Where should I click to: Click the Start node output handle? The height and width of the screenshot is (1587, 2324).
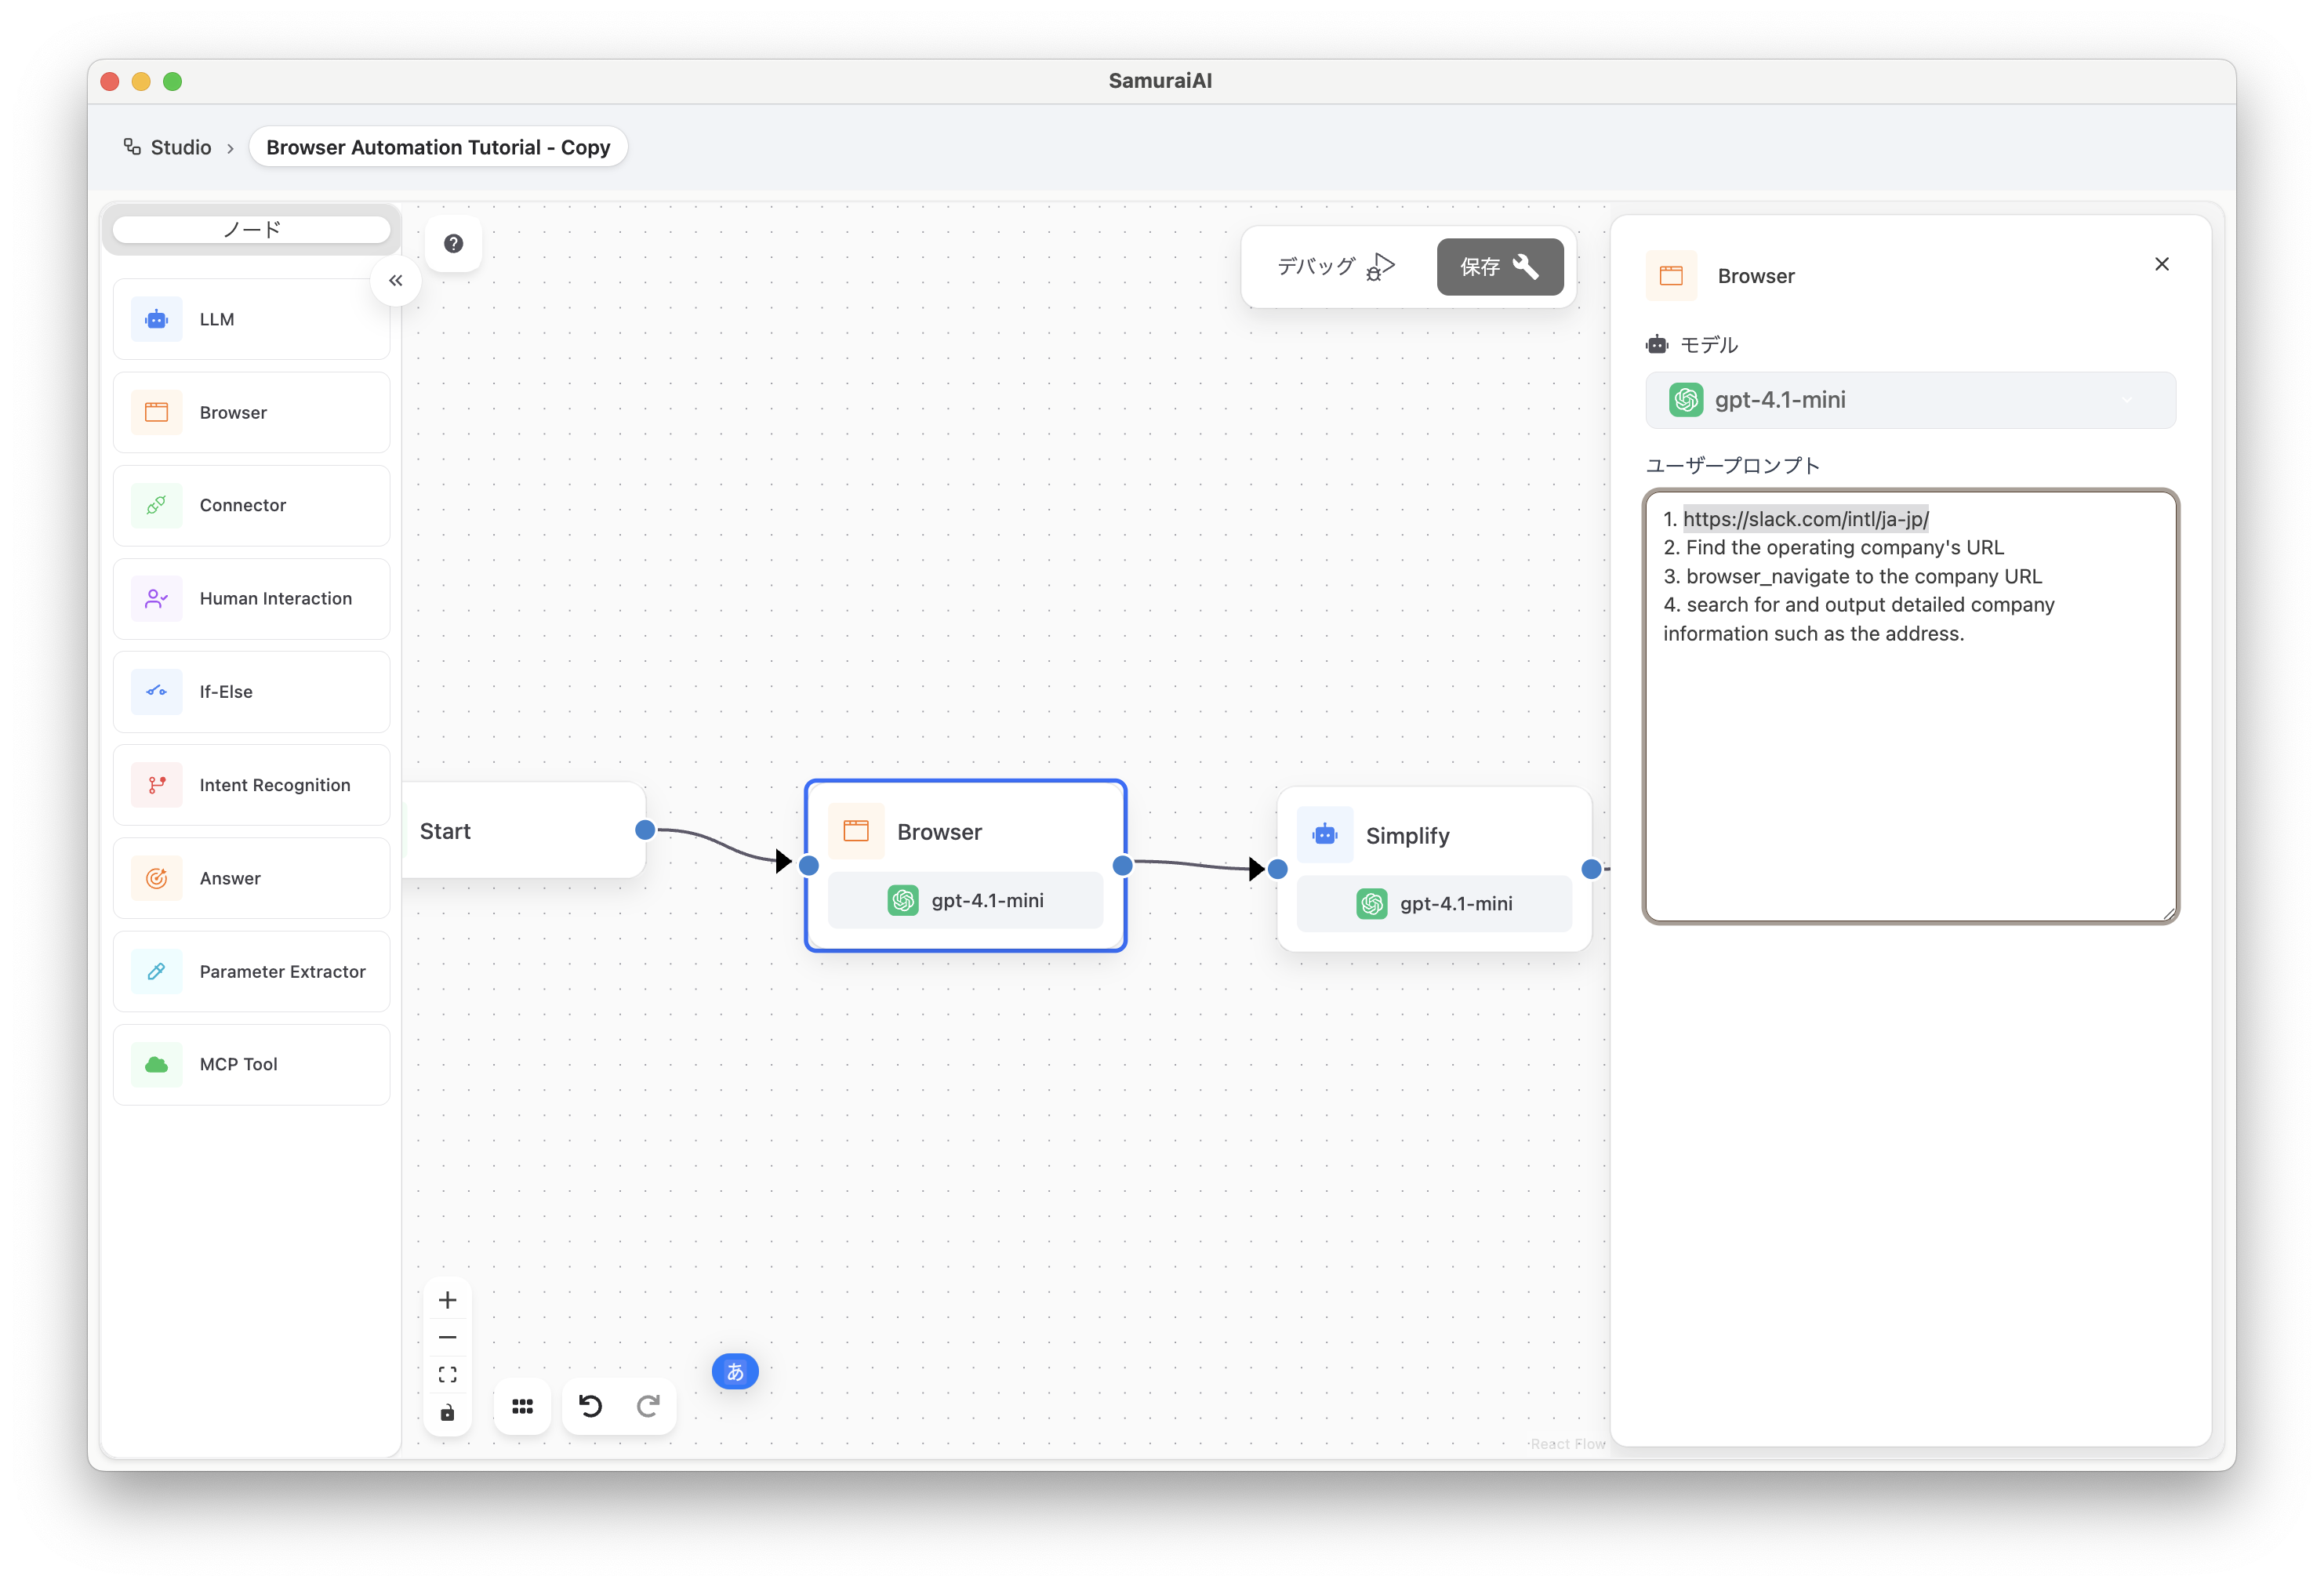[x=645, y=830]
